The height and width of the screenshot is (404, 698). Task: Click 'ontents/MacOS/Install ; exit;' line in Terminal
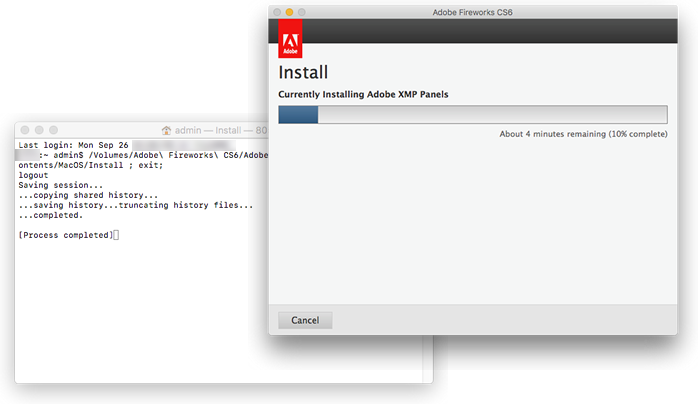click(91, 165)
